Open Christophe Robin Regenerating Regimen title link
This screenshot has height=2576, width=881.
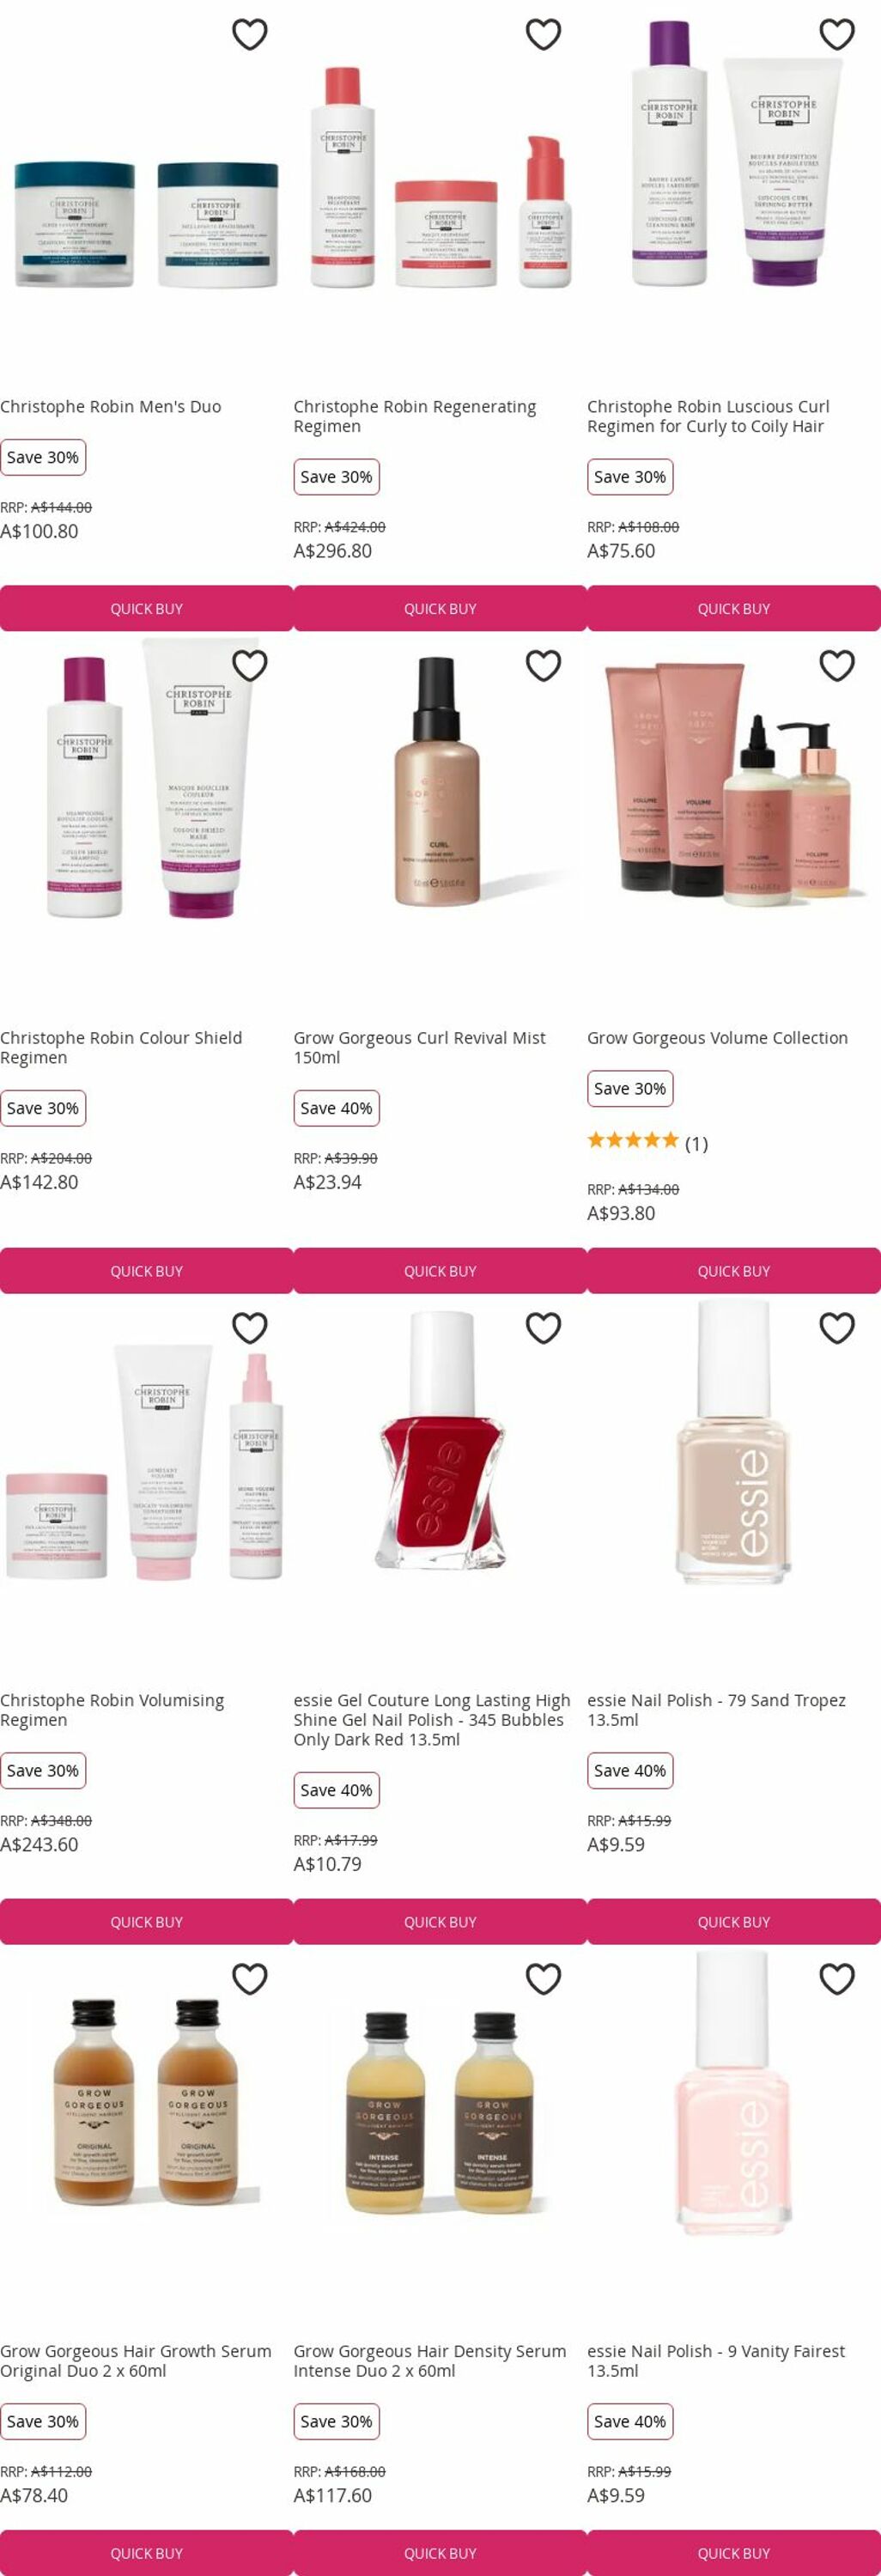(414, 416)
